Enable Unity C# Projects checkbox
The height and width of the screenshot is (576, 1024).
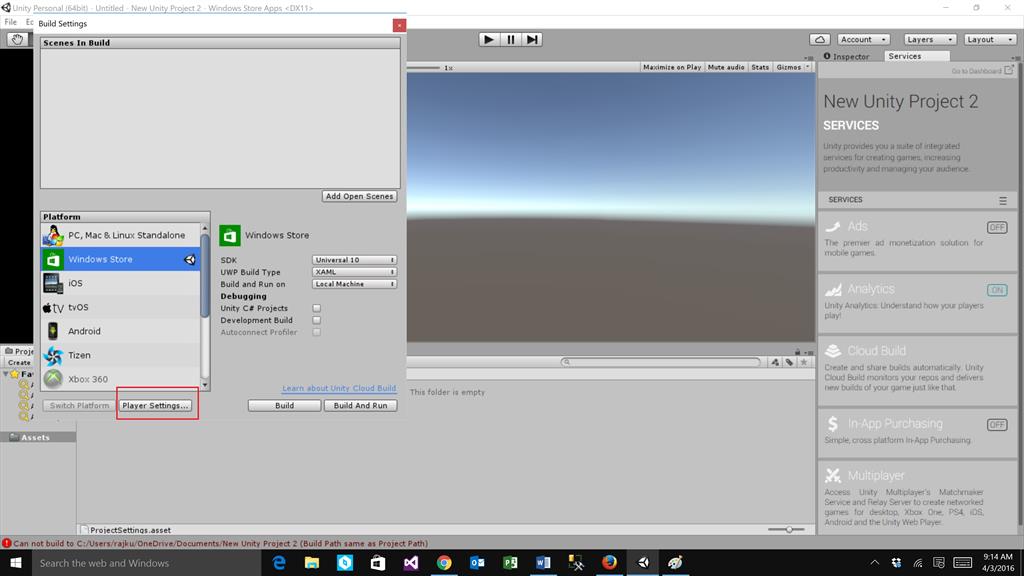coord(317,308)
